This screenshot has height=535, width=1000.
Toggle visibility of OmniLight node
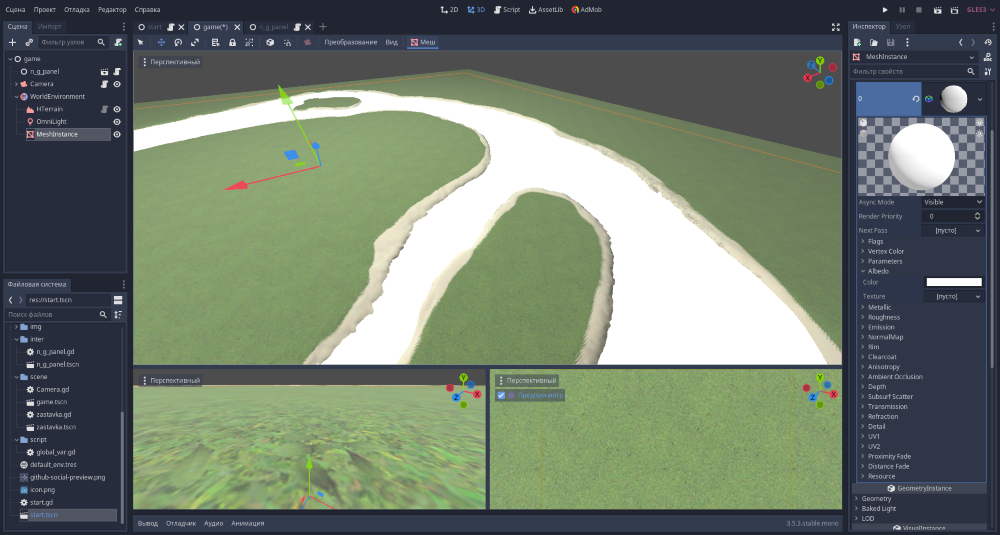(117, 121)
